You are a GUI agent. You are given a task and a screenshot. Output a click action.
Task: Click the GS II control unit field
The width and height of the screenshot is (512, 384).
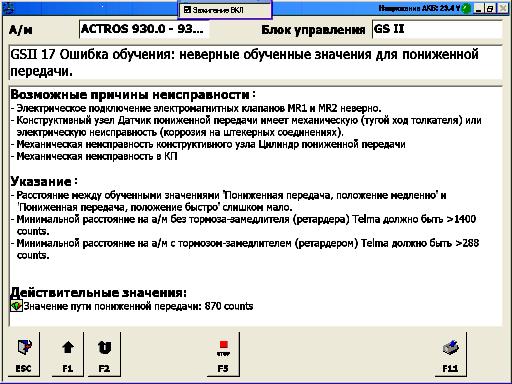pos(437,29)
